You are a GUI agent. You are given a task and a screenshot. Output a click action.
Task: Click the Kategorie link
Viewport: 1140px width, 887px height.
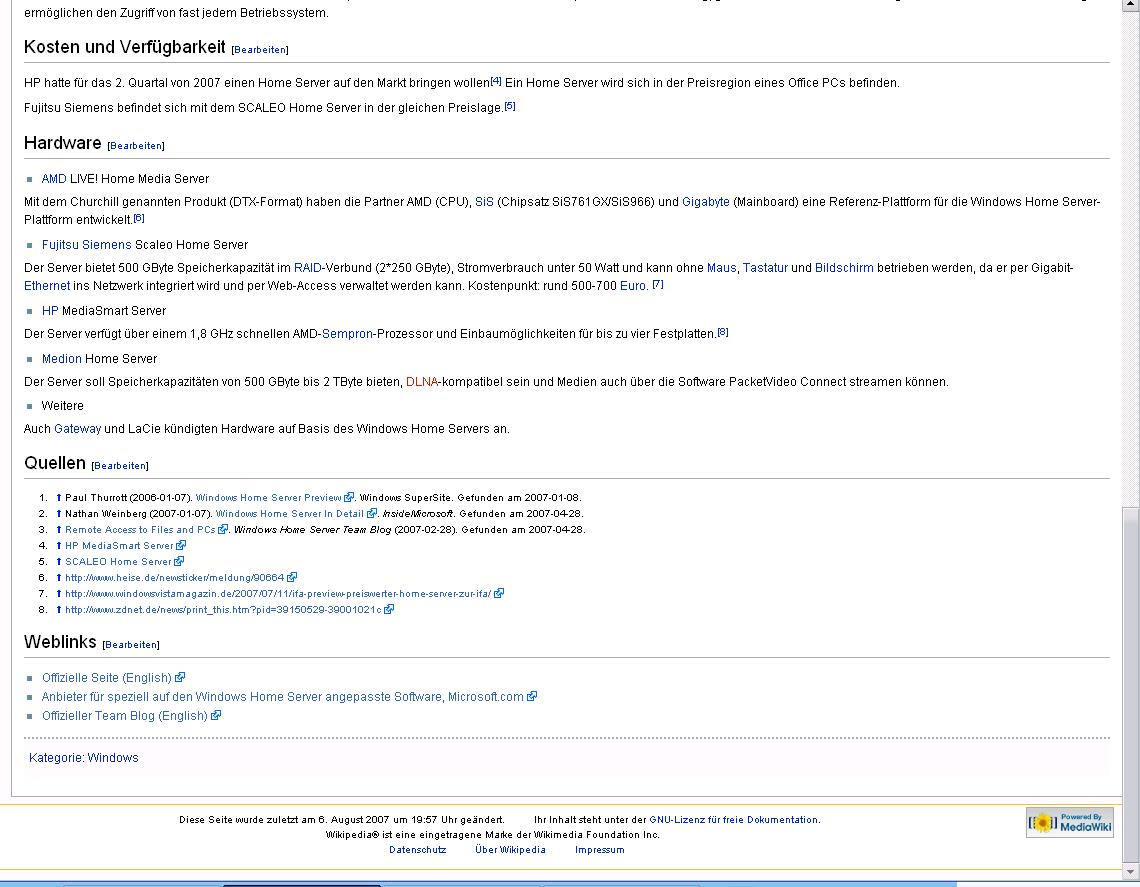pos(55,758)
